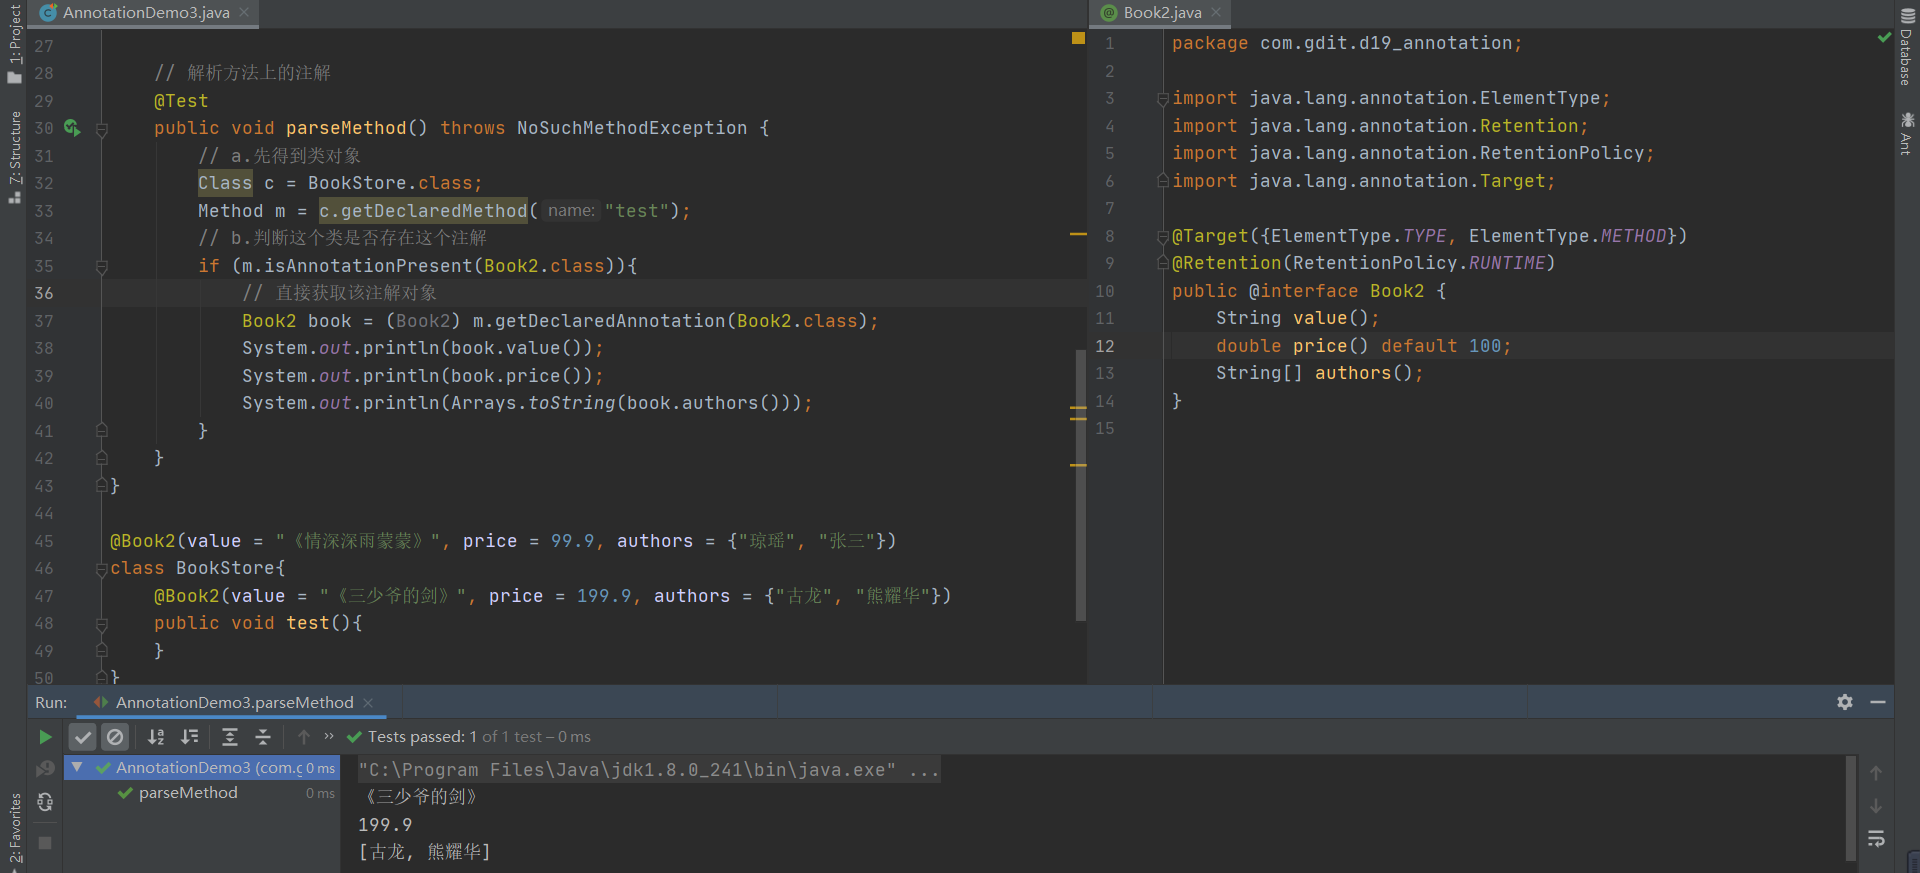Viewport: 1920px width, 873px height.
Task: Click the left editor vertical scrollbar thumb
Action: coord(1080,485)
